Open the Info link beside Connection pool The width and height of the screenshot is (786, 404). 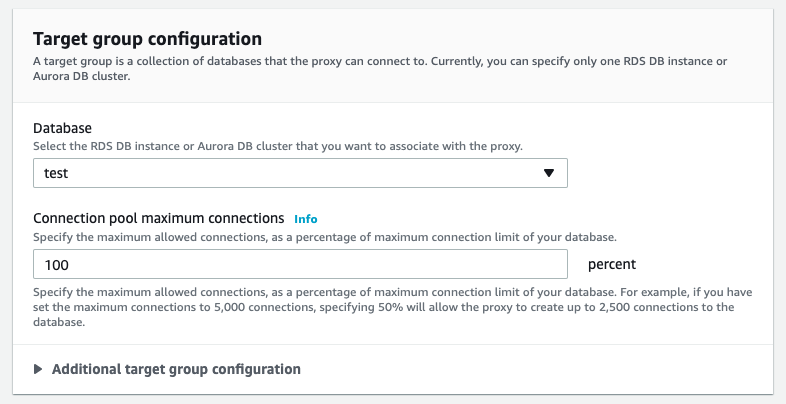coord(306,218)
